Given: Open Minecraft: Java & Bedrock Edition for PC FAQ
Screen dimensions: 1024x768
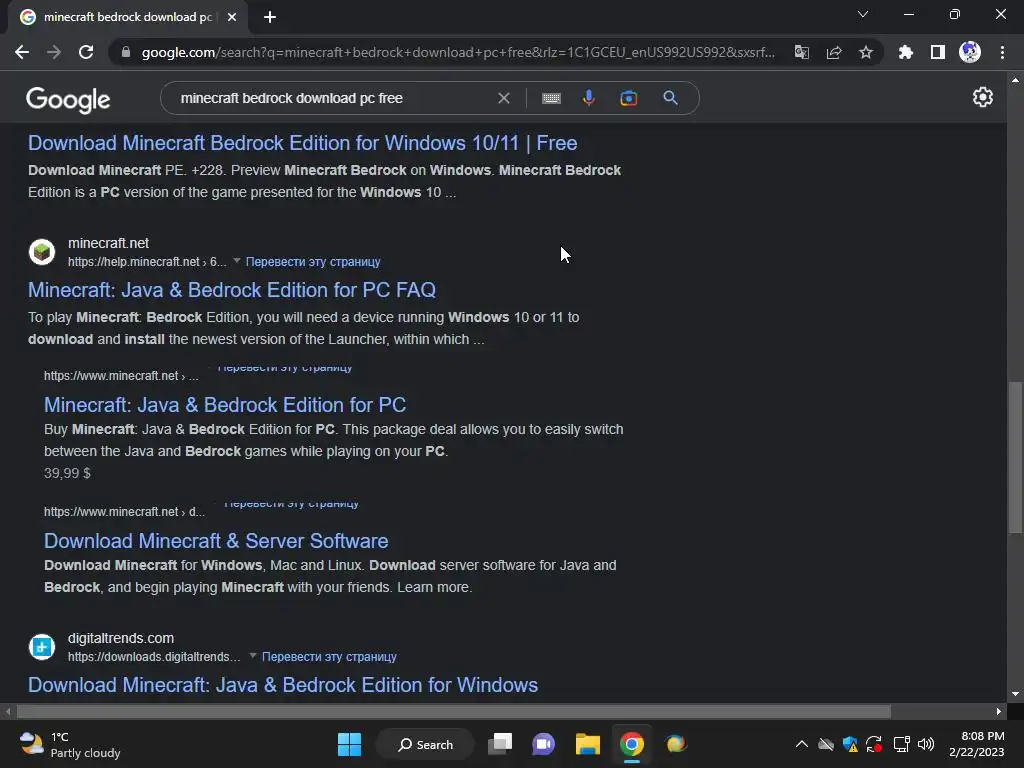Looking at the screenshot, I should [232, 290].
